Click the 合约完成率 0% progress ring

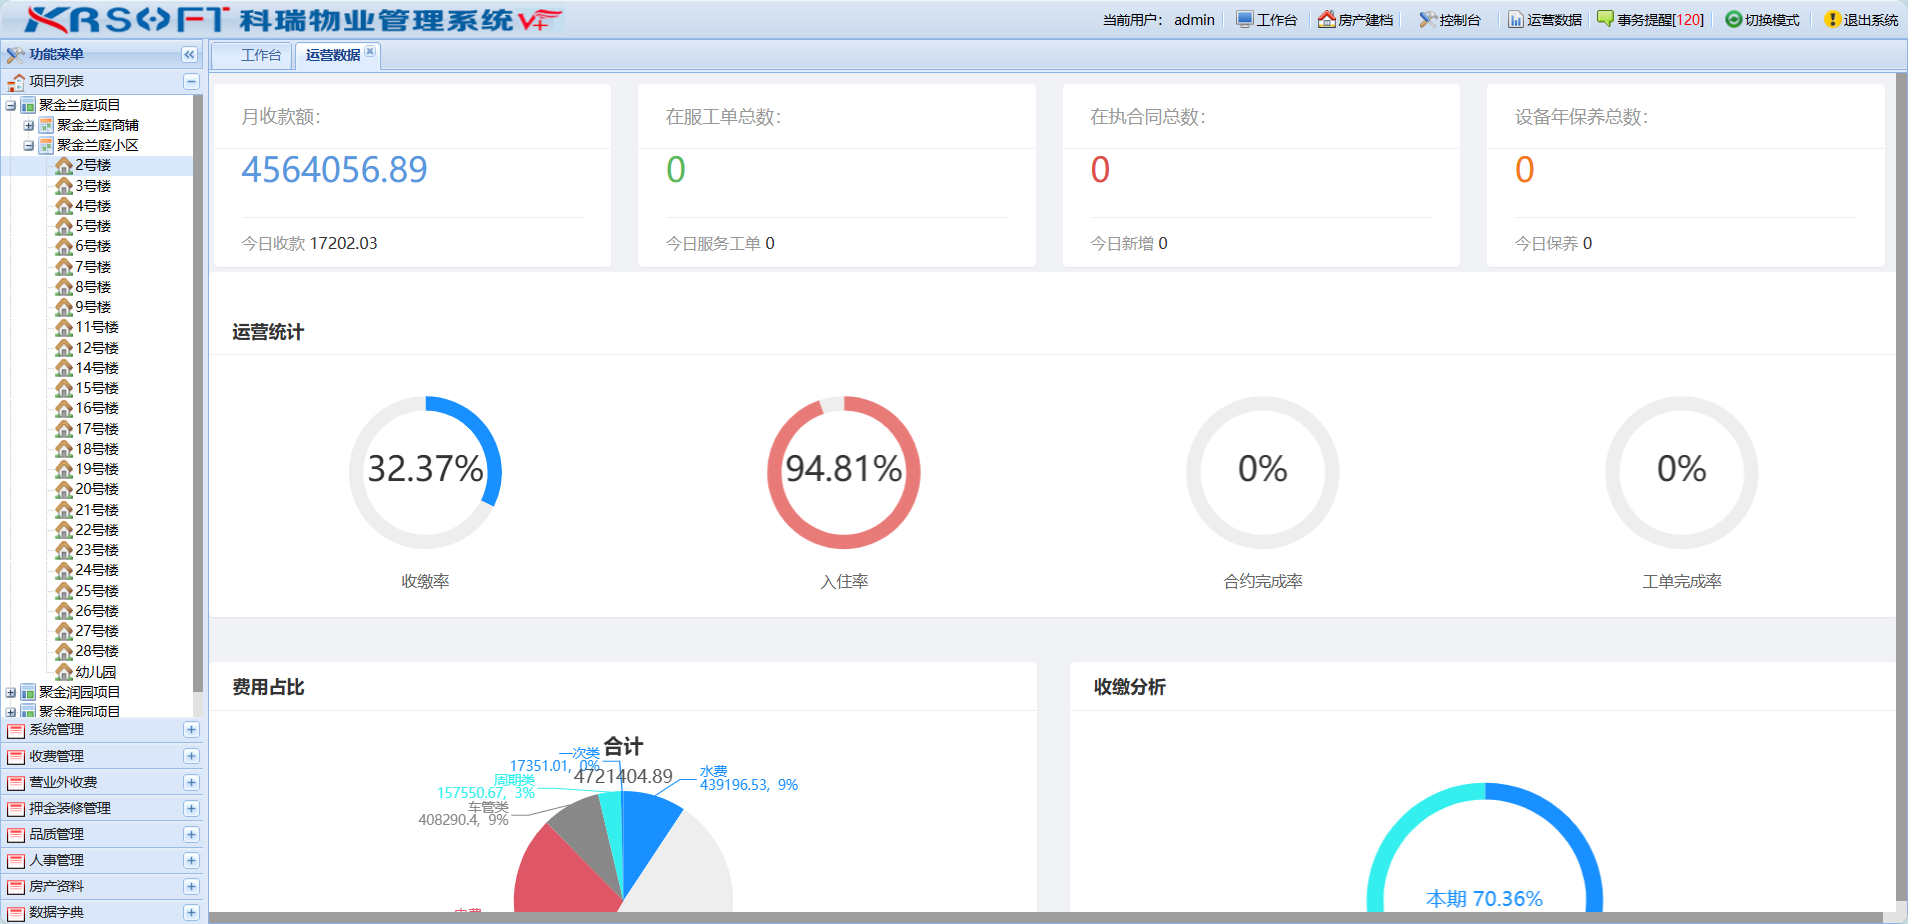1263,472
